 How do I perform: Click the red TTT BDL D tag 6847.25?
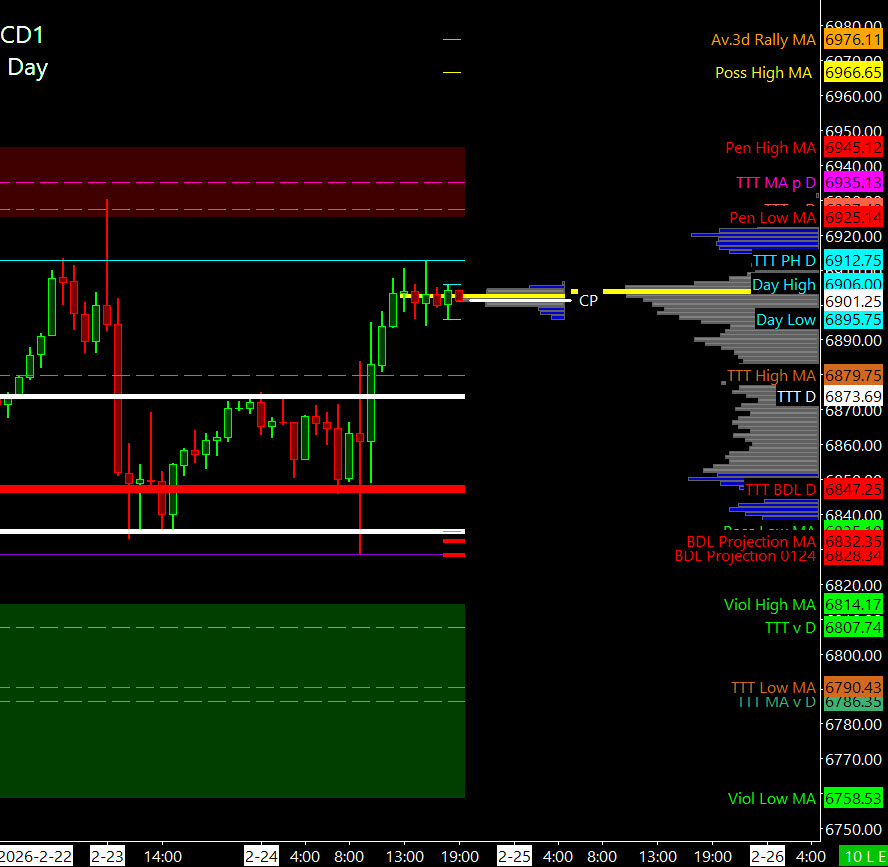coord(853,490)
